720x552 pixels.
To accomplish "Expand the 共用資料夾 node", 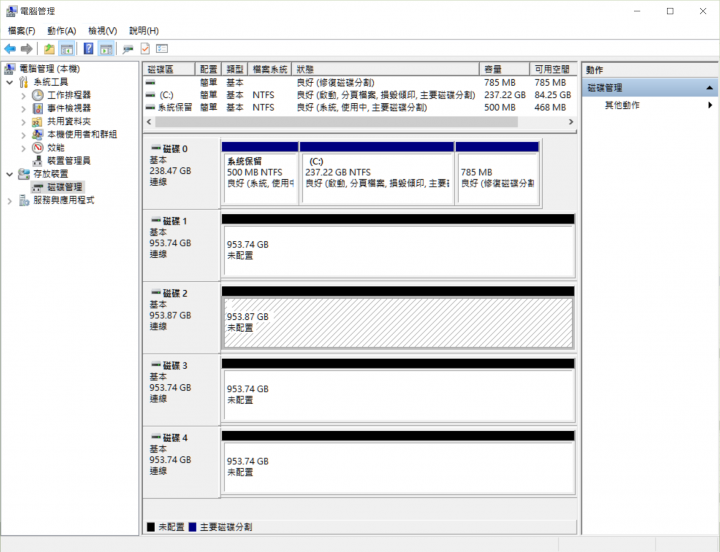I will (x=23, y=122).
